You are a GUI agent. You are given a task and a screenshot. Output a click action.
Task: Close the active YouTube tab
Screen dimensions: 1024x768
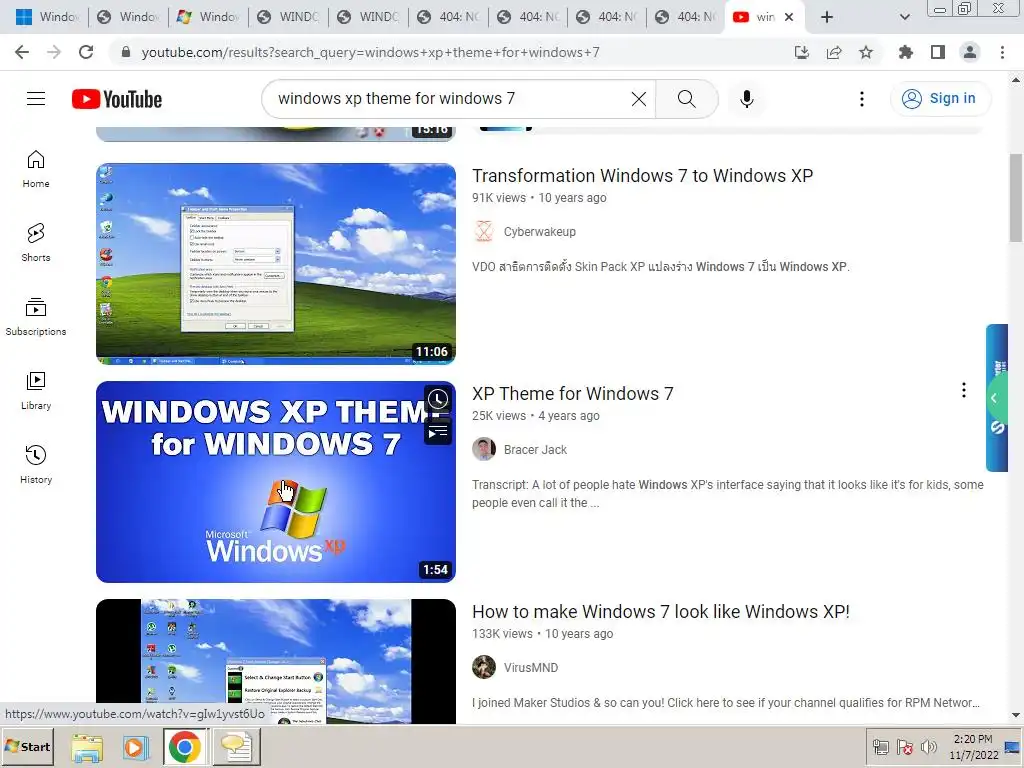tap(789, 18)
